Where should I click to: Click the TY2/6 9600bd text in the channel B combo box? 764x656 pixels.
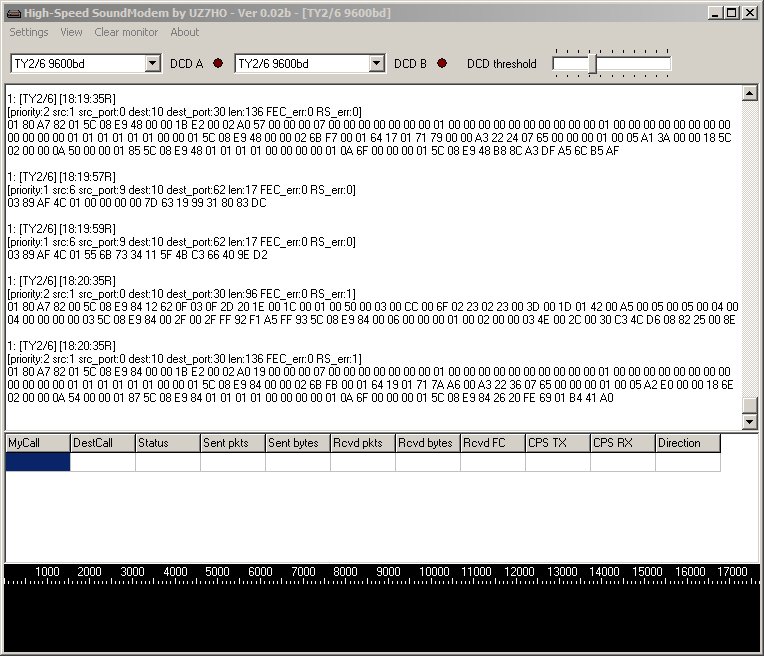coord(273,64)
